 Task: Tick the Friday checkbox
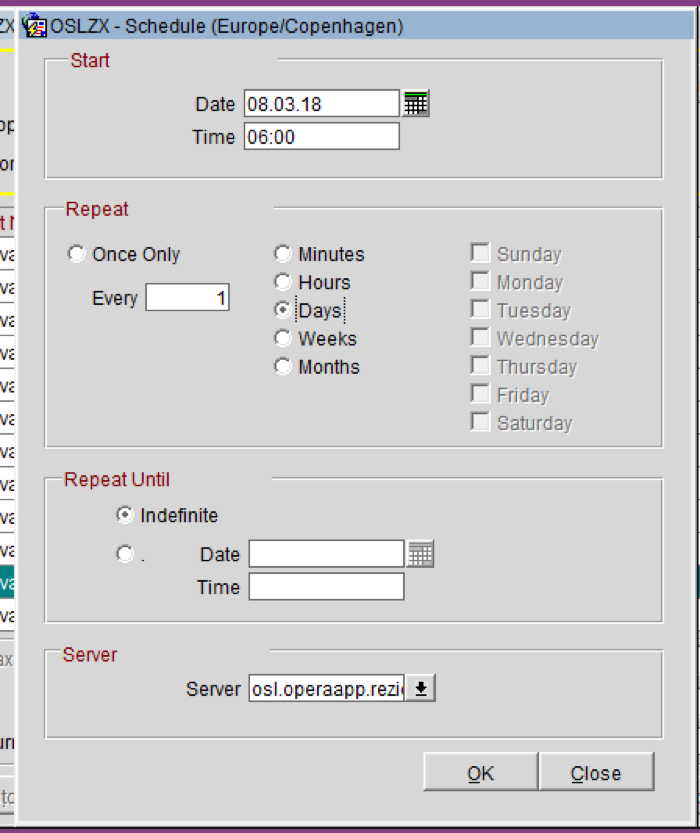480,394
